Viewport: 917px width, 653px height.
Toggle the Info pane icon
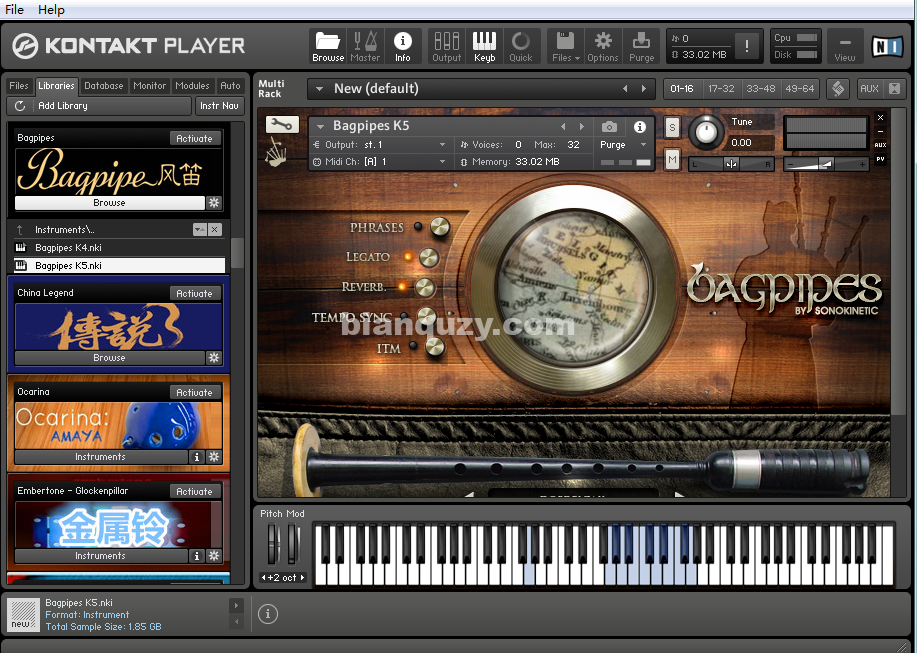pos(402,46)
